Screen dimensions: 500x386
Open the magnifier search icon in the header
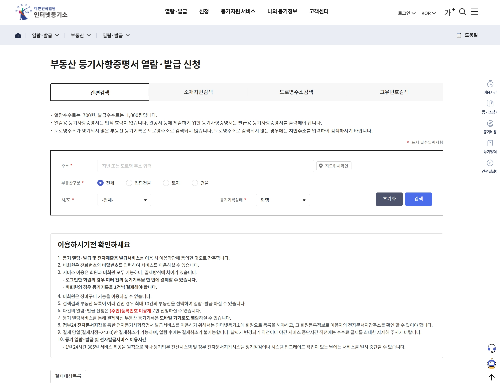click(462, 12)
